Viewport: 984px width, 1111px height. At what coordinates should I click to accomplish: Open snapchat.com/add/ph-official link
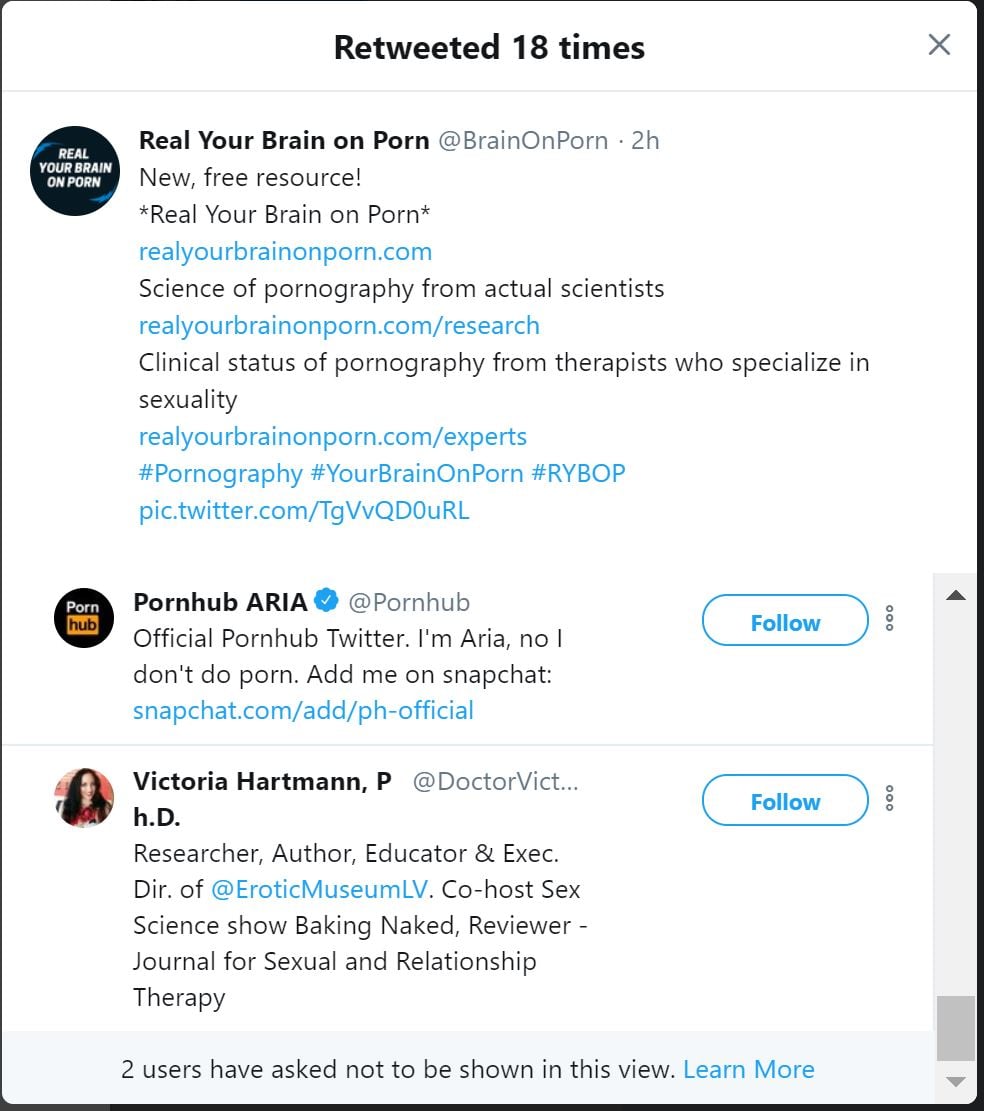click(303, 710)
